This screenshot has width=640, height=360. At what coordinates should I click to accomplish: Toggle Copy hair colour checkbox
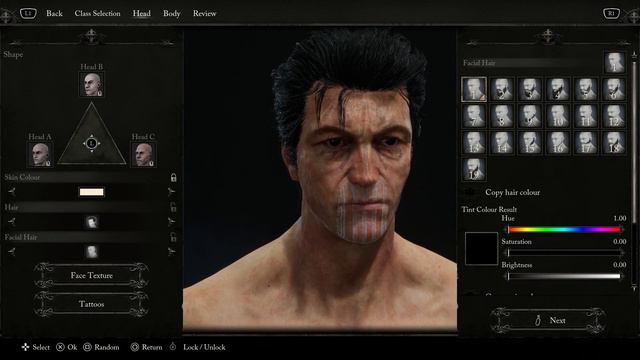pos(471,192)
